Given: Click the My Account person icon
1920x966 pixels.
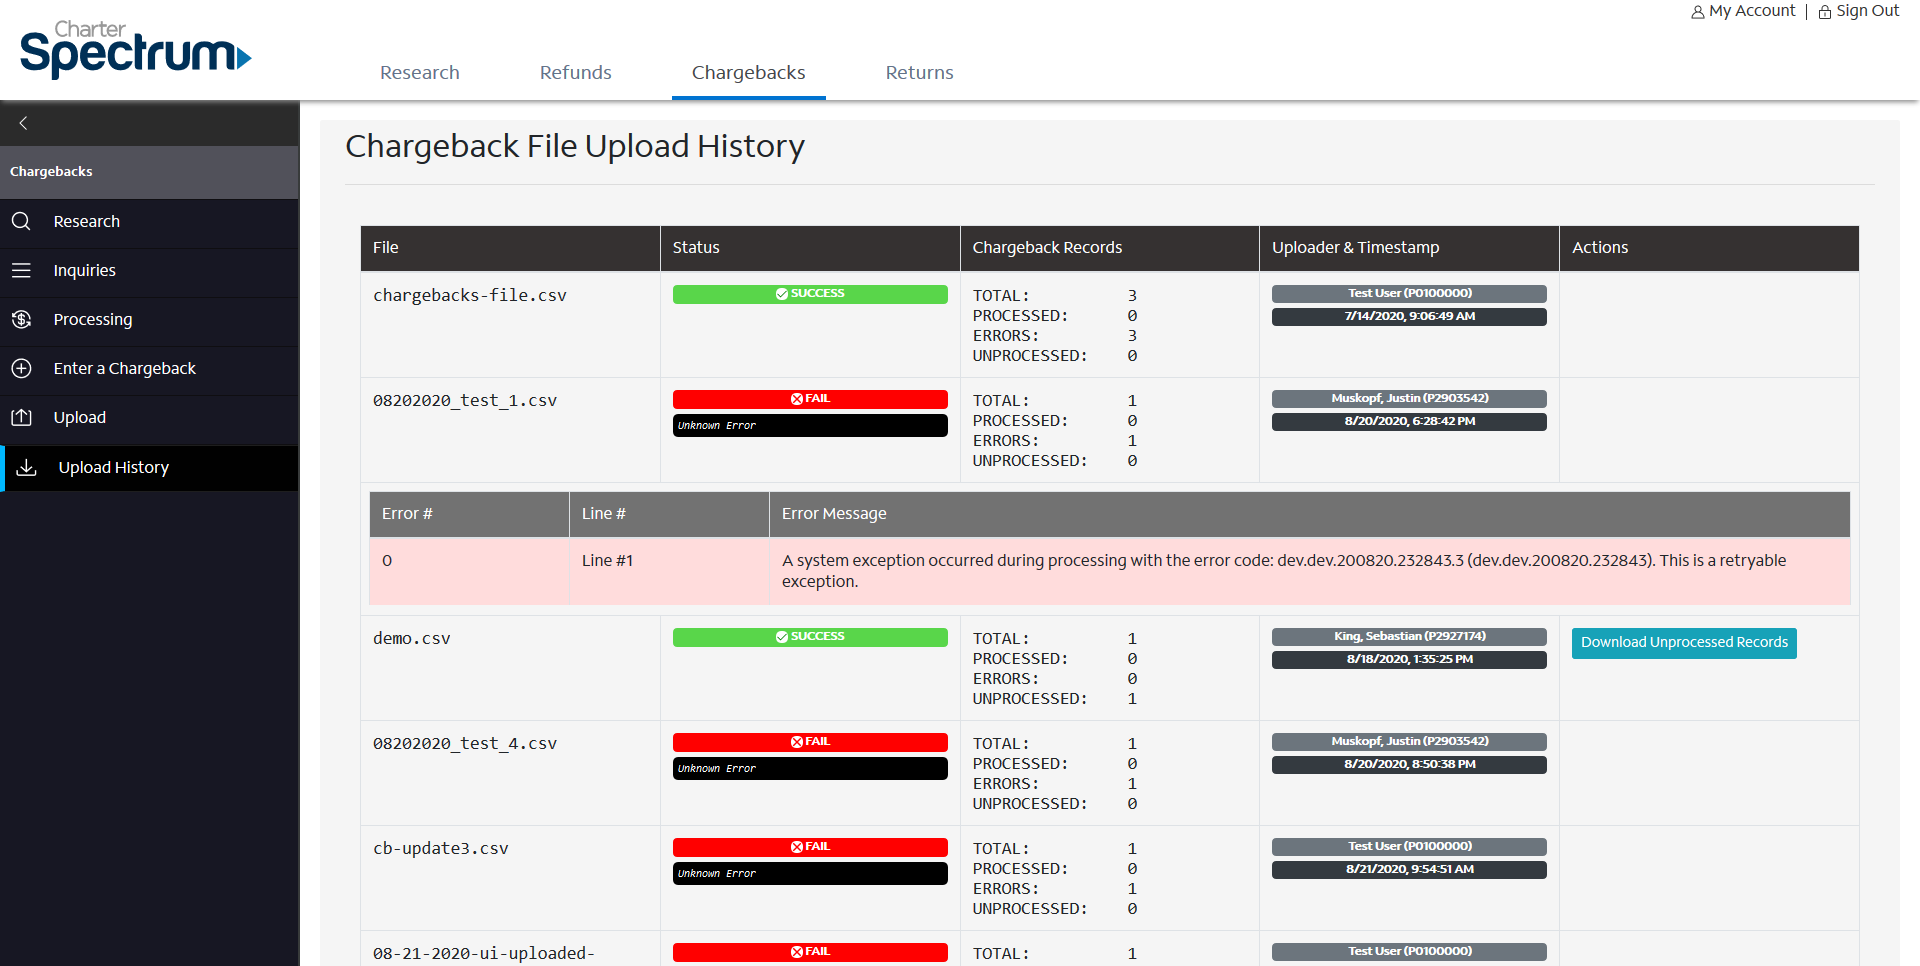Looking at the screenshot, I should click(1697, 12).
